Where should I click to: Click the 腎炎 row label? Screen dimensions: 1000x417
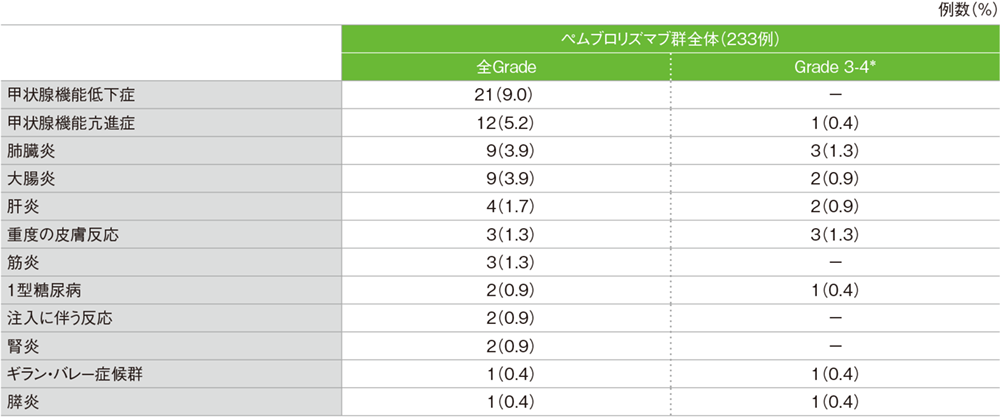click(22, 347)
